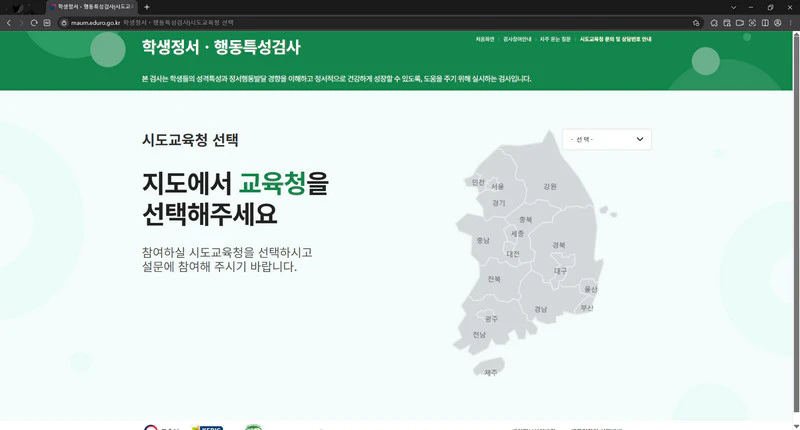The image size is (800, 430).
Task: Select 충북 region on the map
Action: click(x=526, y=219)
